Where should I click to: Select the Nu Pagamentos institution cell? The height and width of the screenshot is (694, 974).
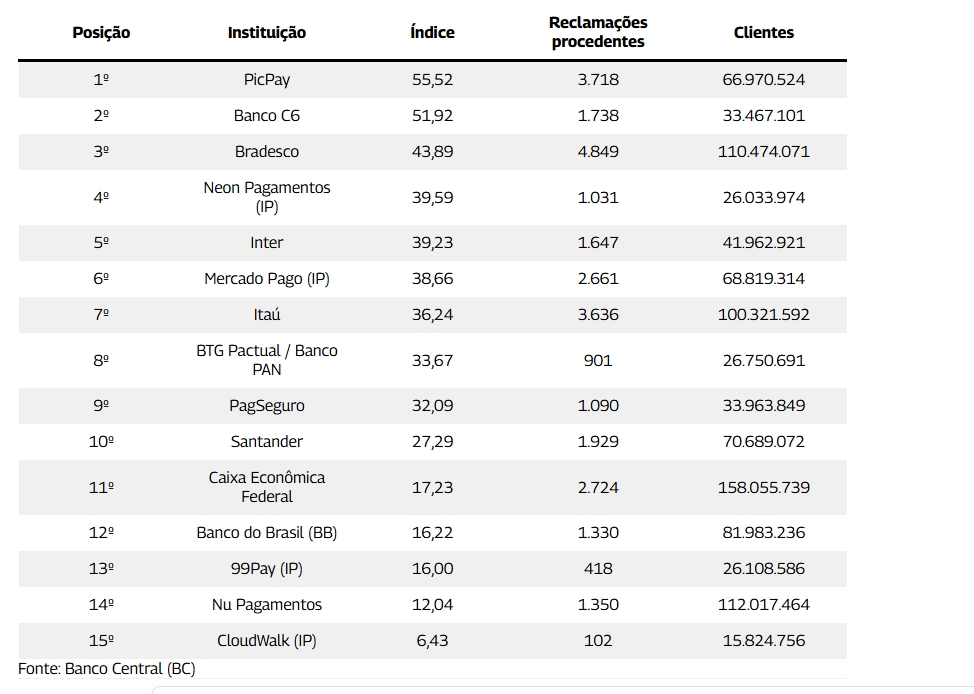click(x=267, y=604)
